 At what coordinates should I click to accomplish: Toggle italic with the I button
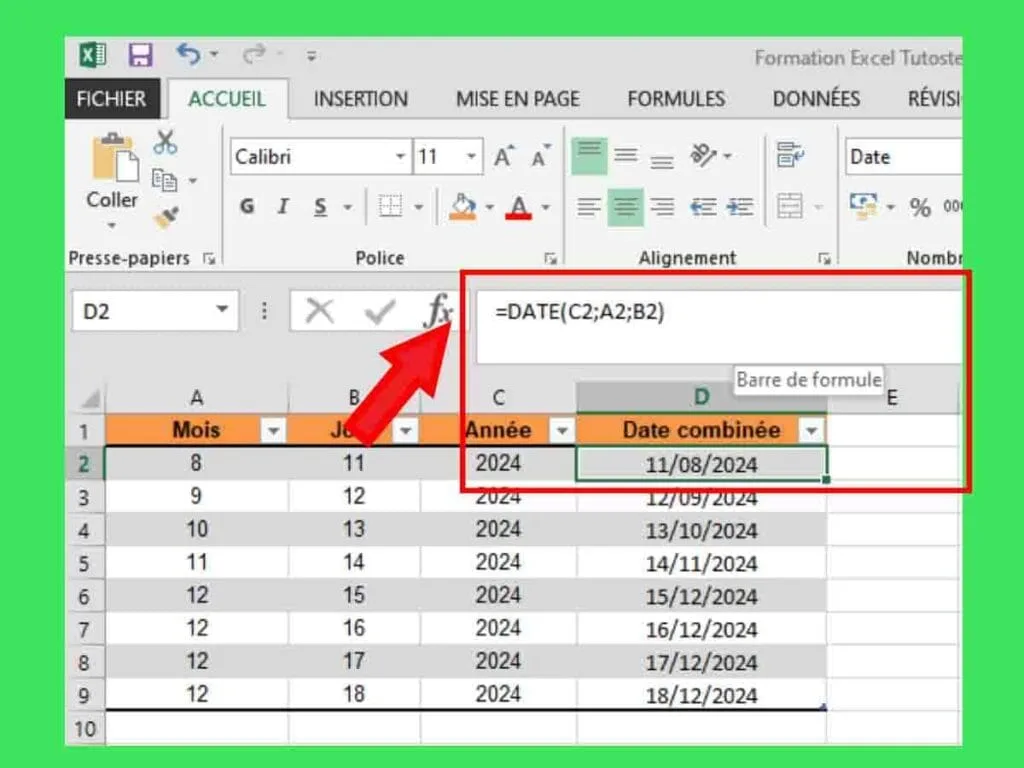pos(282,205)
